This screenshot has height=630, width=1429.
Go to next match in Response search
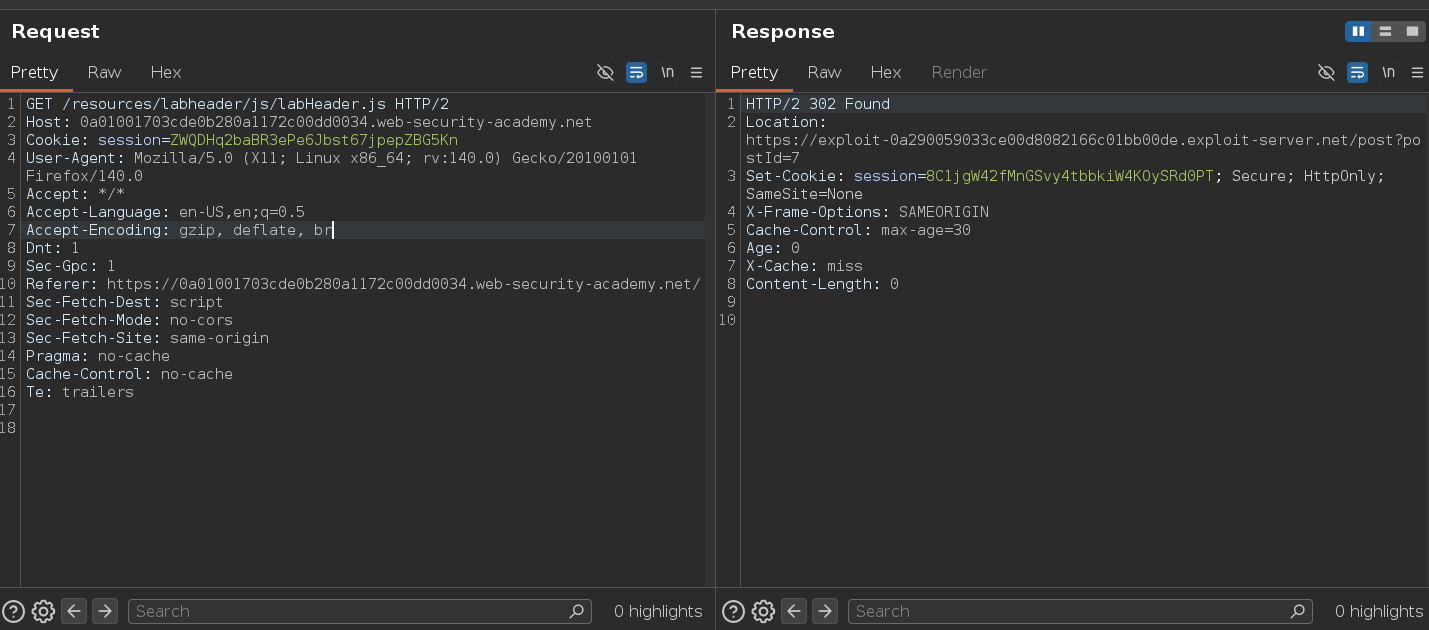tap(825, 611)
